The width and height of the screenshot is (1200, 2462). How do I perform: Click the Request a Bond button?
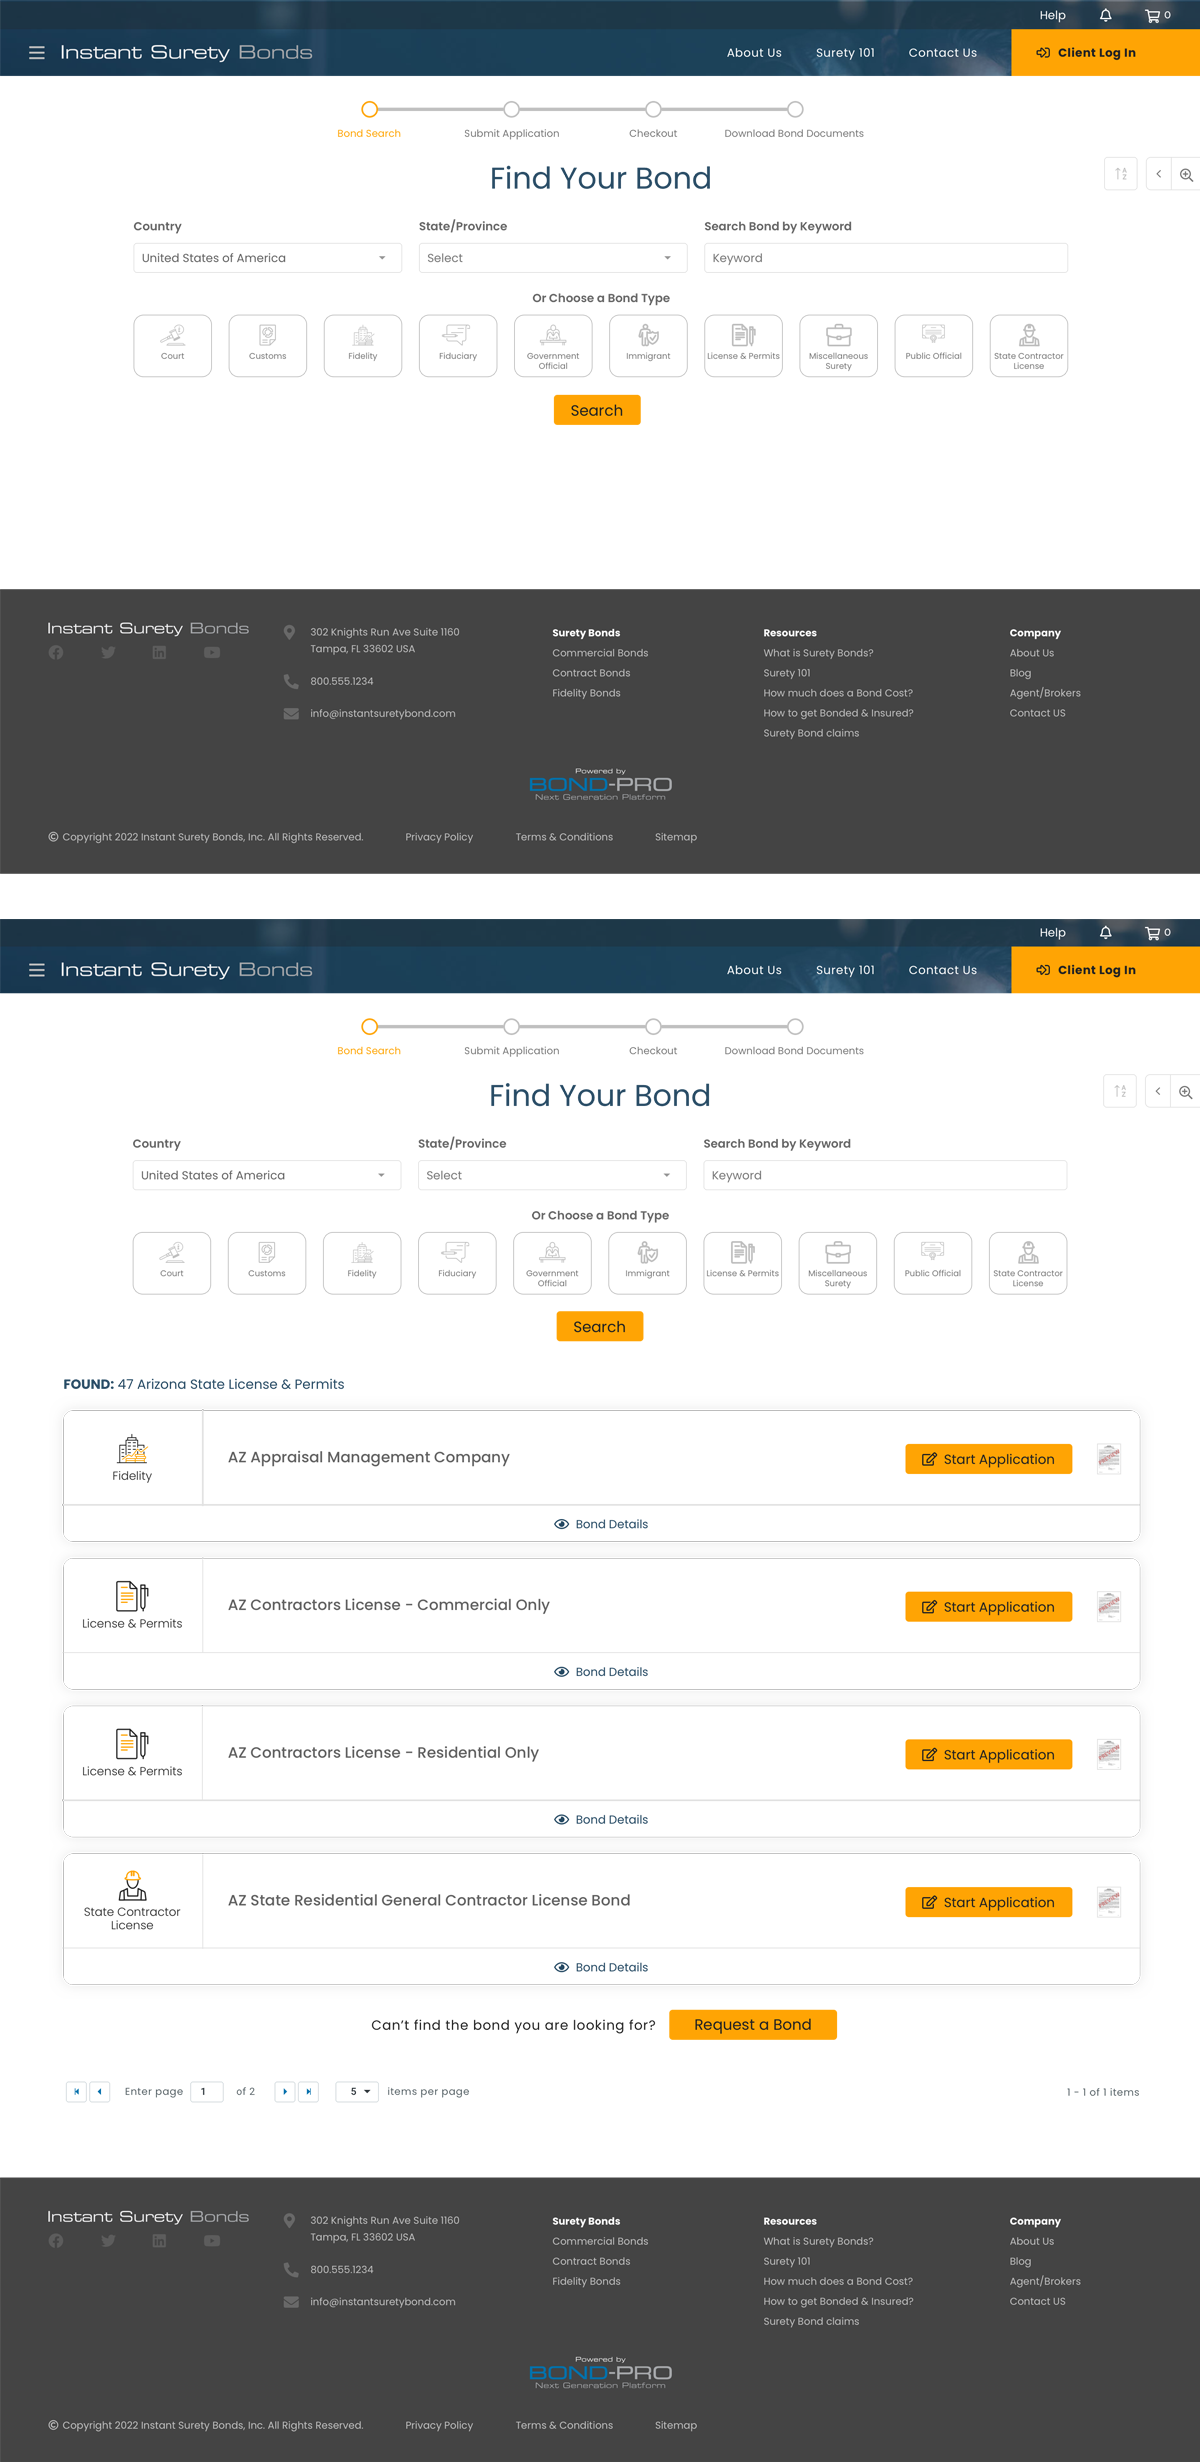753,2024
